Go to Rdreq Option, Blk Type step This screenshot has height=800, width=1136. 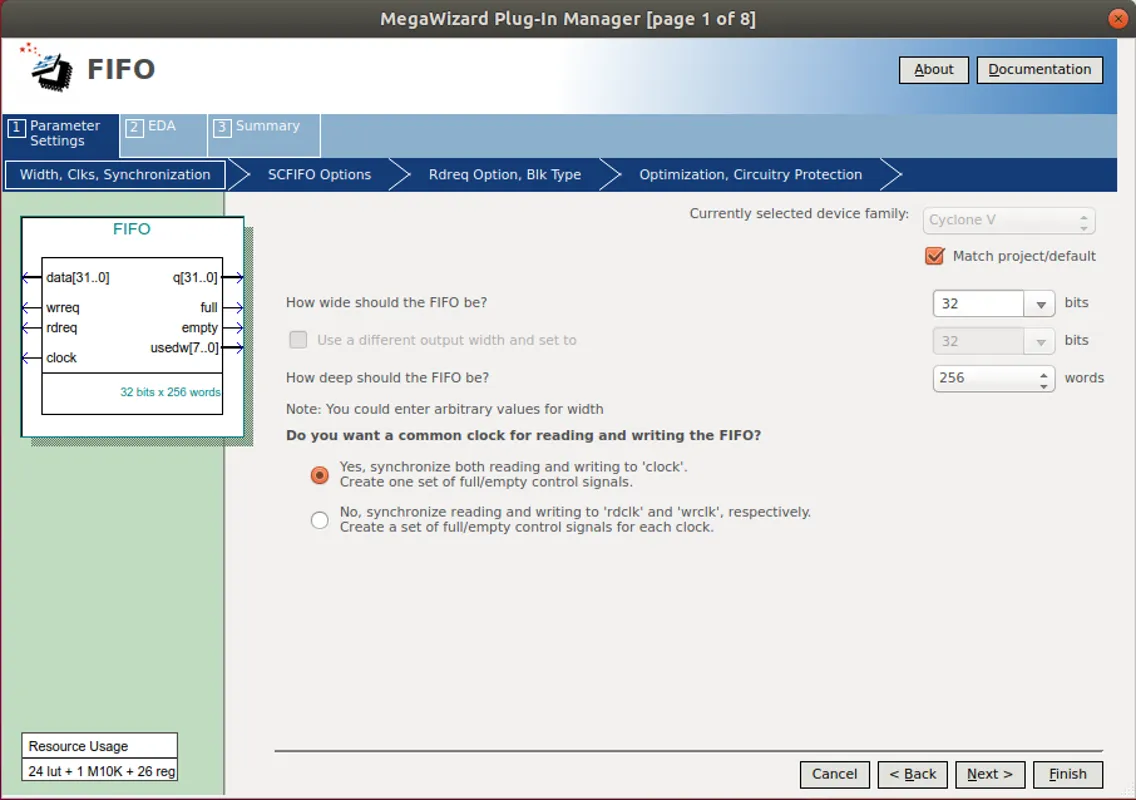click(x=504, y=175)
